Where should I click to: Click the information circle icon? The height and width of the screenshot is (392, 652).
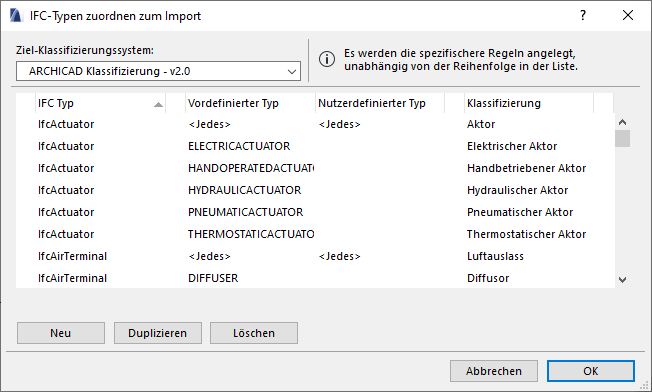[x=327, y=59]
